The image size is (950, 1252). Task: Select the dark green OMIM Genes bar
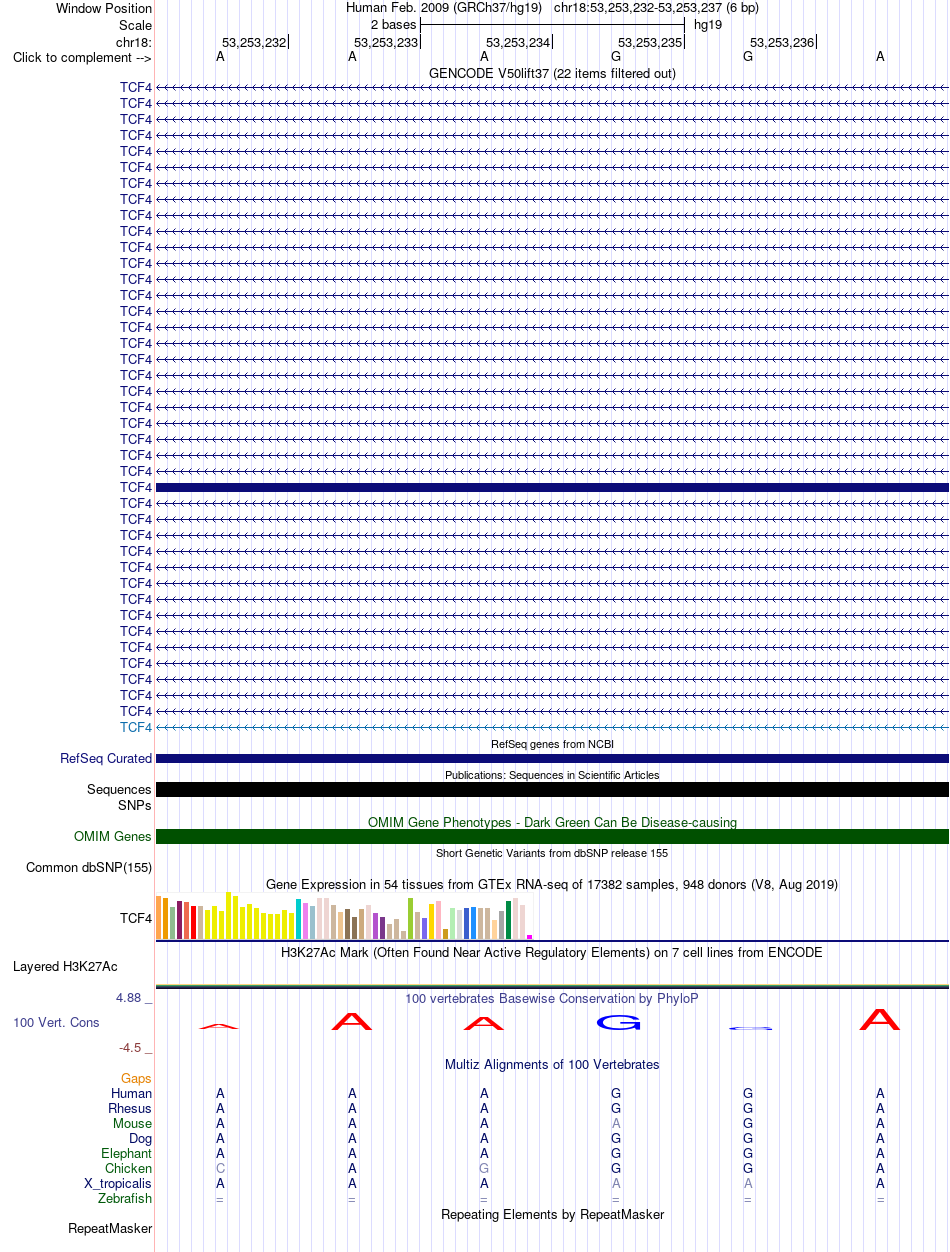(552, 837)
